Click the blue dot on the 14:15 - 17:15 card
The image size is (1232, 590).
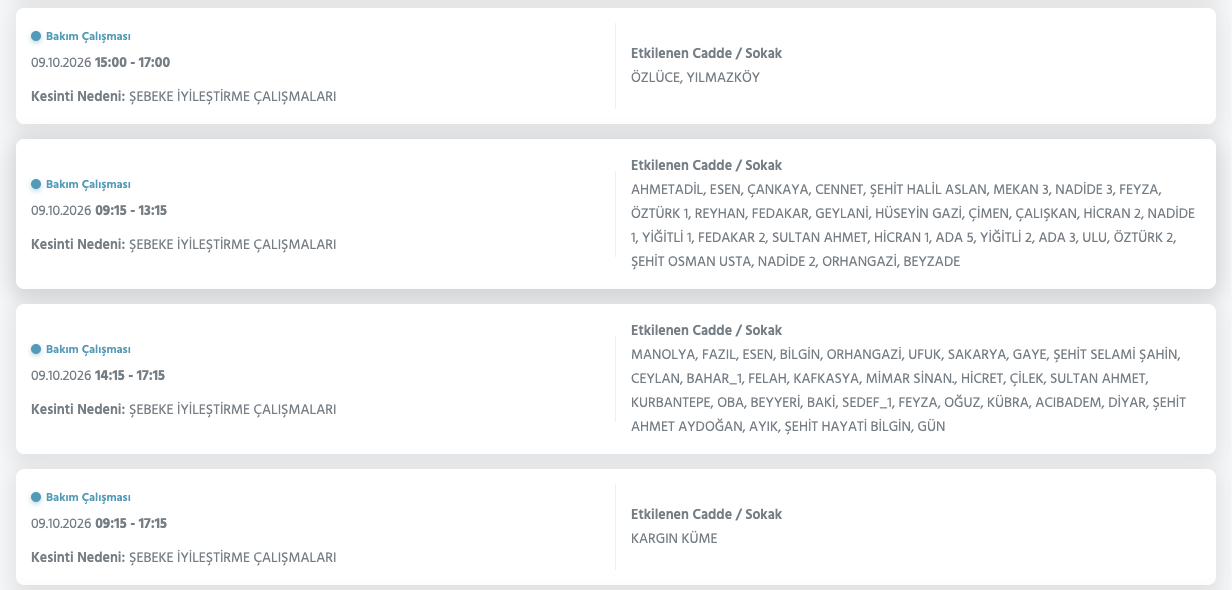pos(36,349)
